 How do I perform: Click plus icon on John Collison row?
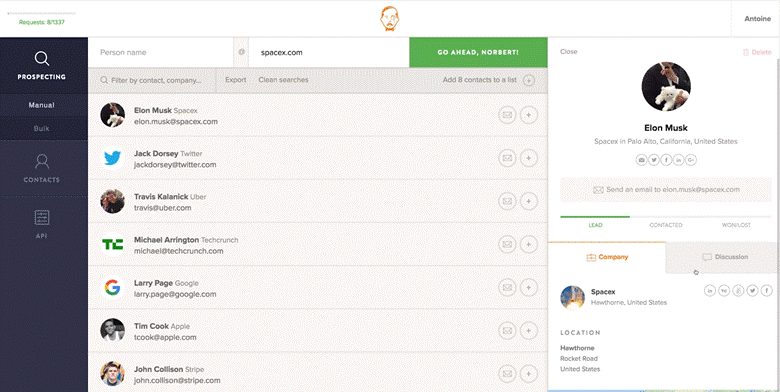tap(529, 374)
